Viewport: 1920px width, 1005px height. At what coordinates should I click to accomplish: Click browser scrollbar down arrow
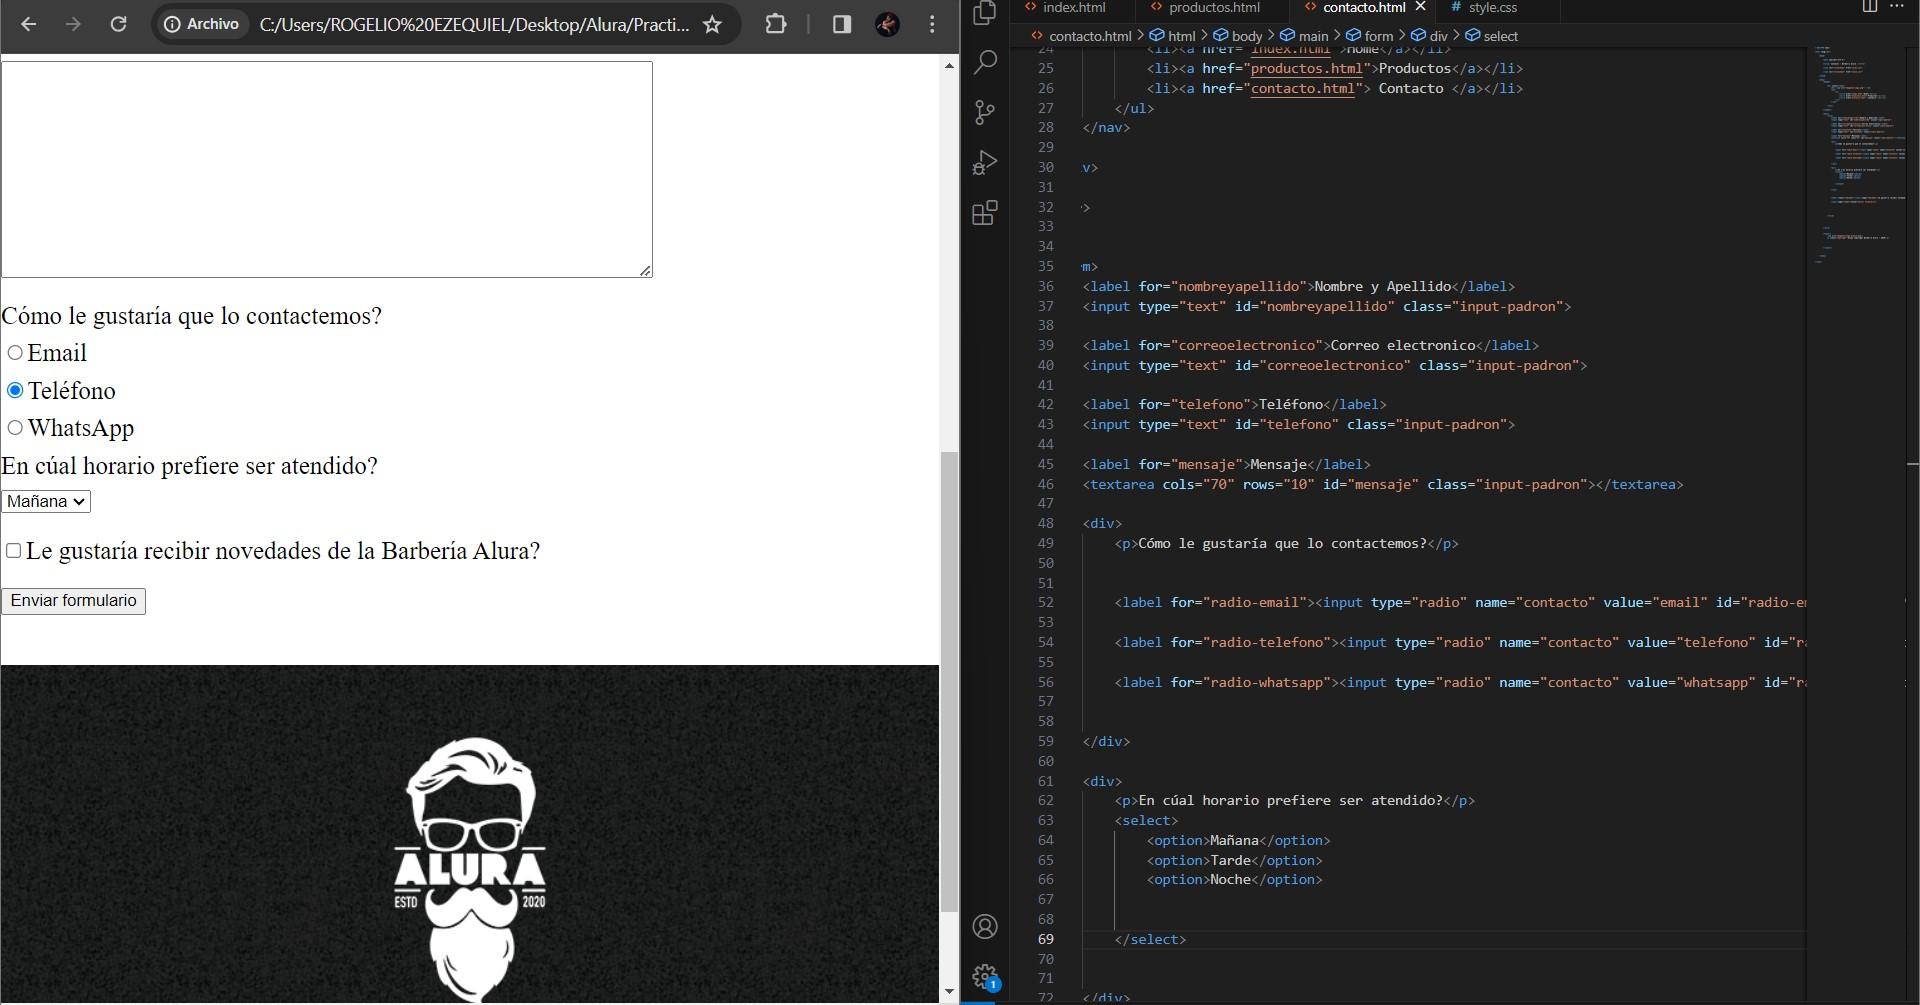point(949,992)
